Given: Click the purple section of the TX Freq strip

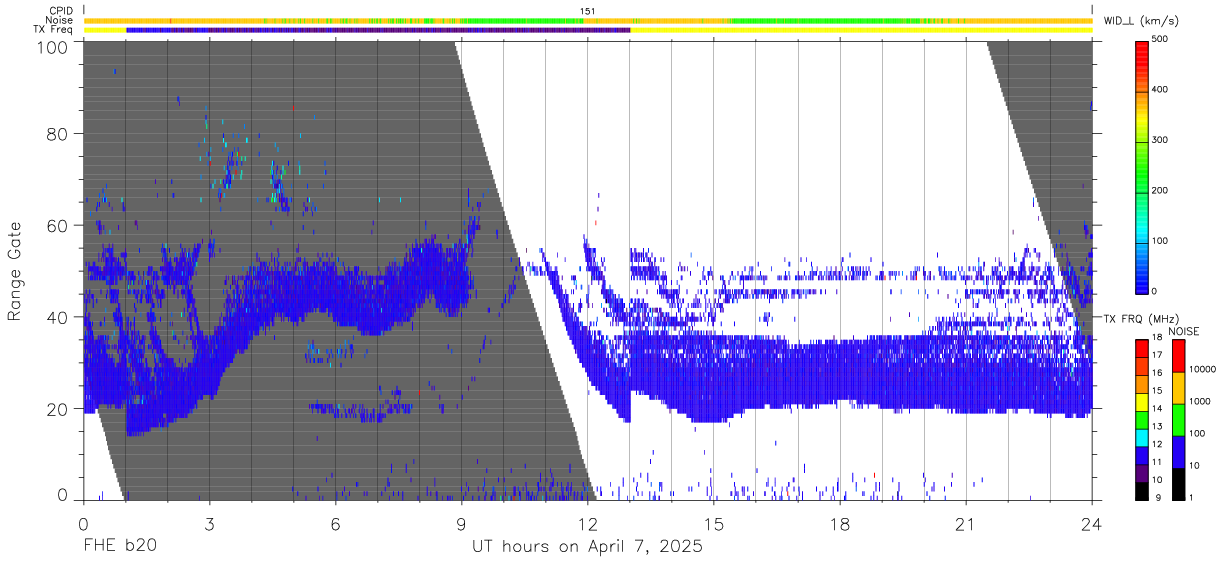Looking at the screenshot, I should pyautogui.click(x=378, y=30).
